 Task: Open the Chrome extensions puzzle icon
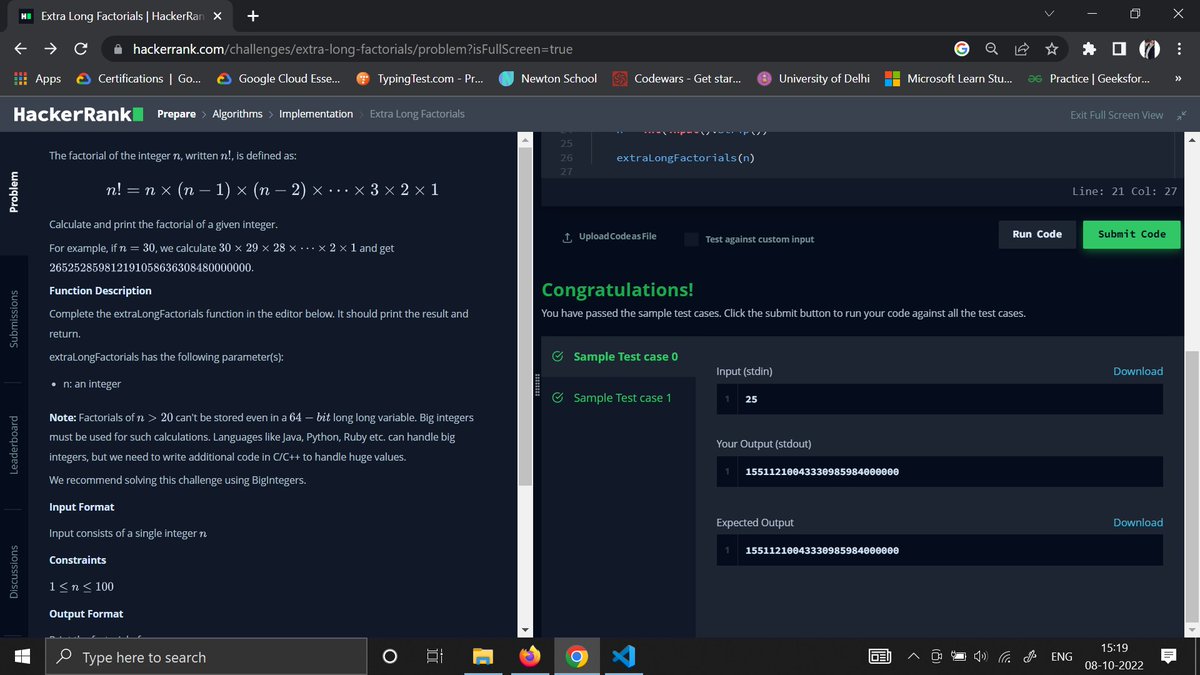pyautogui.click(x=1091, y=48)
